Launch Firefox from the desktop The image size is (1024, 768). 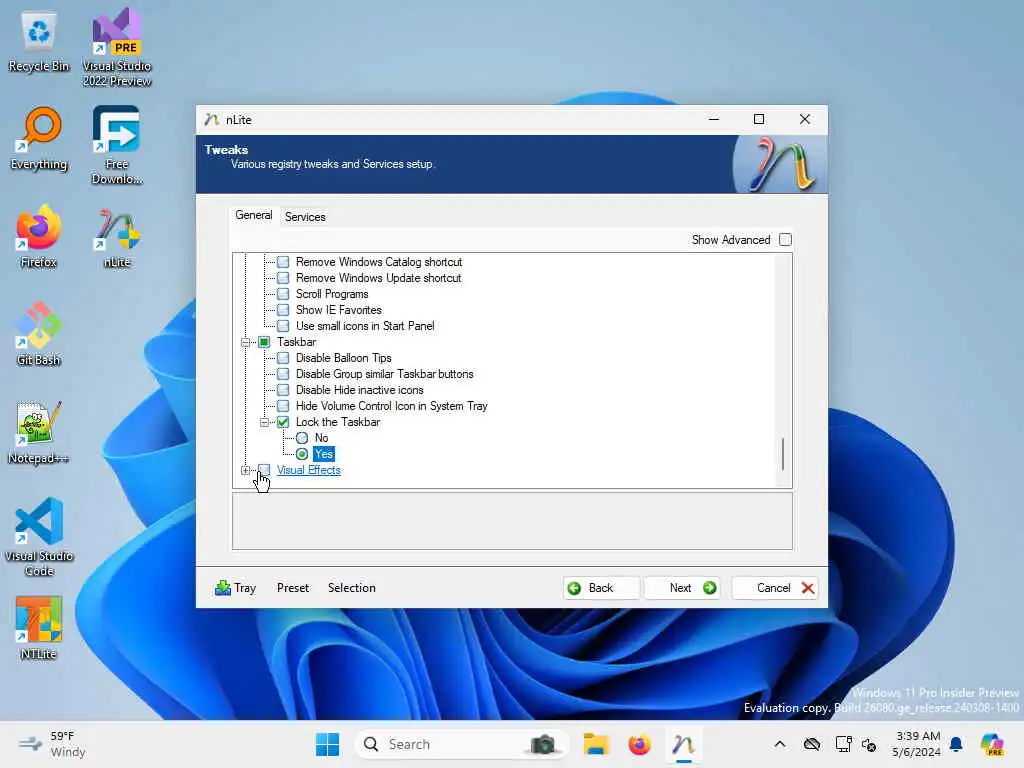39,237
